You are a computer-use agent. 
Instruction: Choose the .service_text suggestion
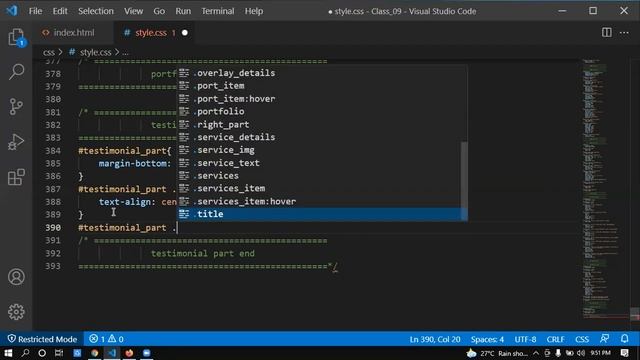(x=320, y=163)
